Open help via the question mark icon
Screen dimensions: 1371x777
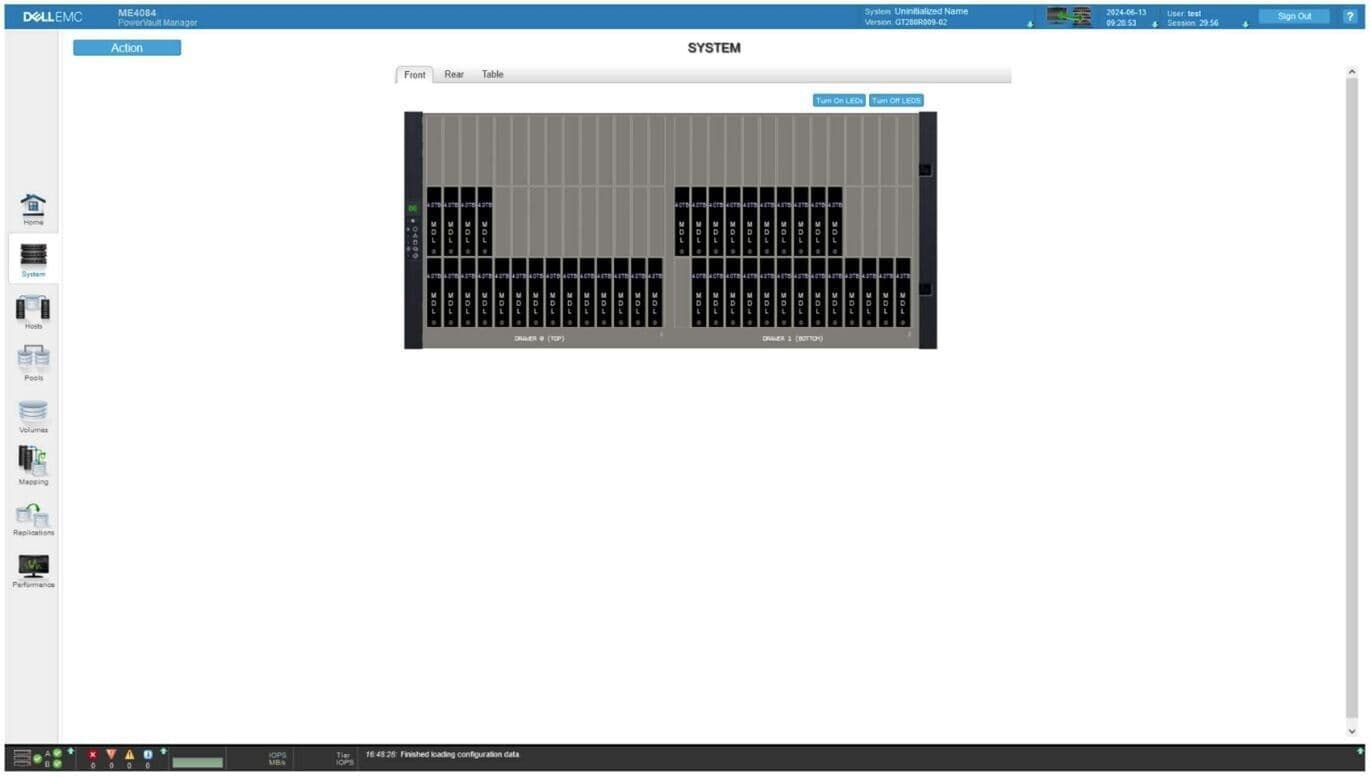1349,16
